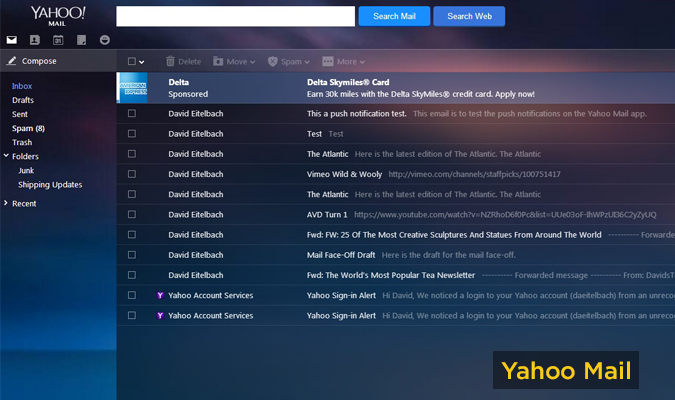
Task: Click the American Express ad thumbnail
Action: tap(133, 88)
